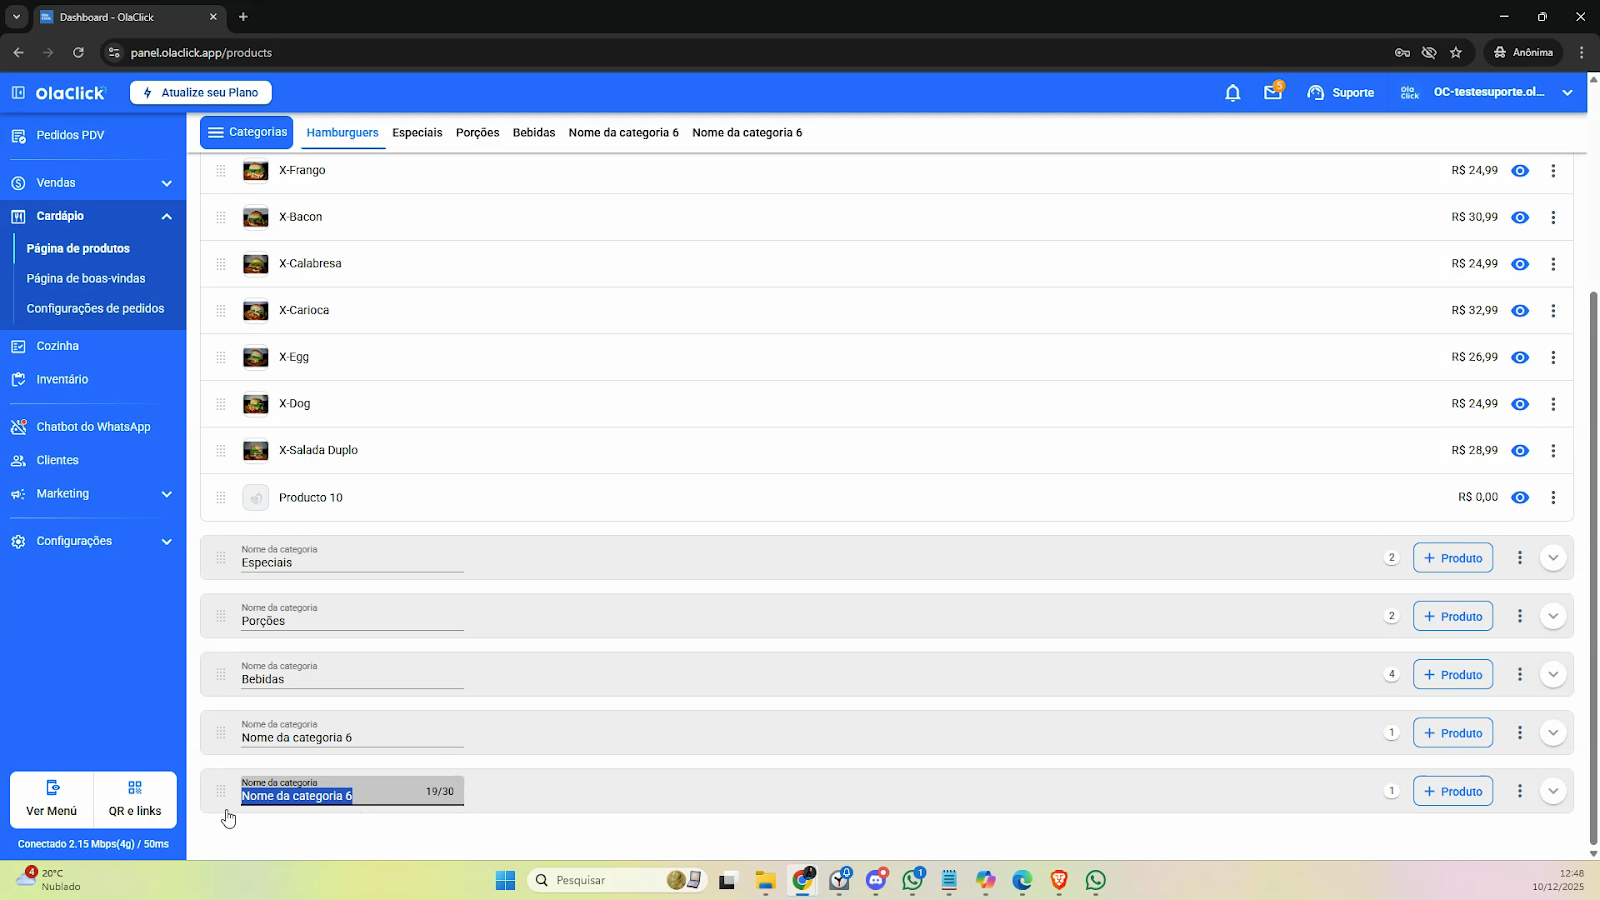Toggle visibility of X-Egg product
This screenshot has width=1600, height=900.
pyautogui.click(x=1520, y=357)
